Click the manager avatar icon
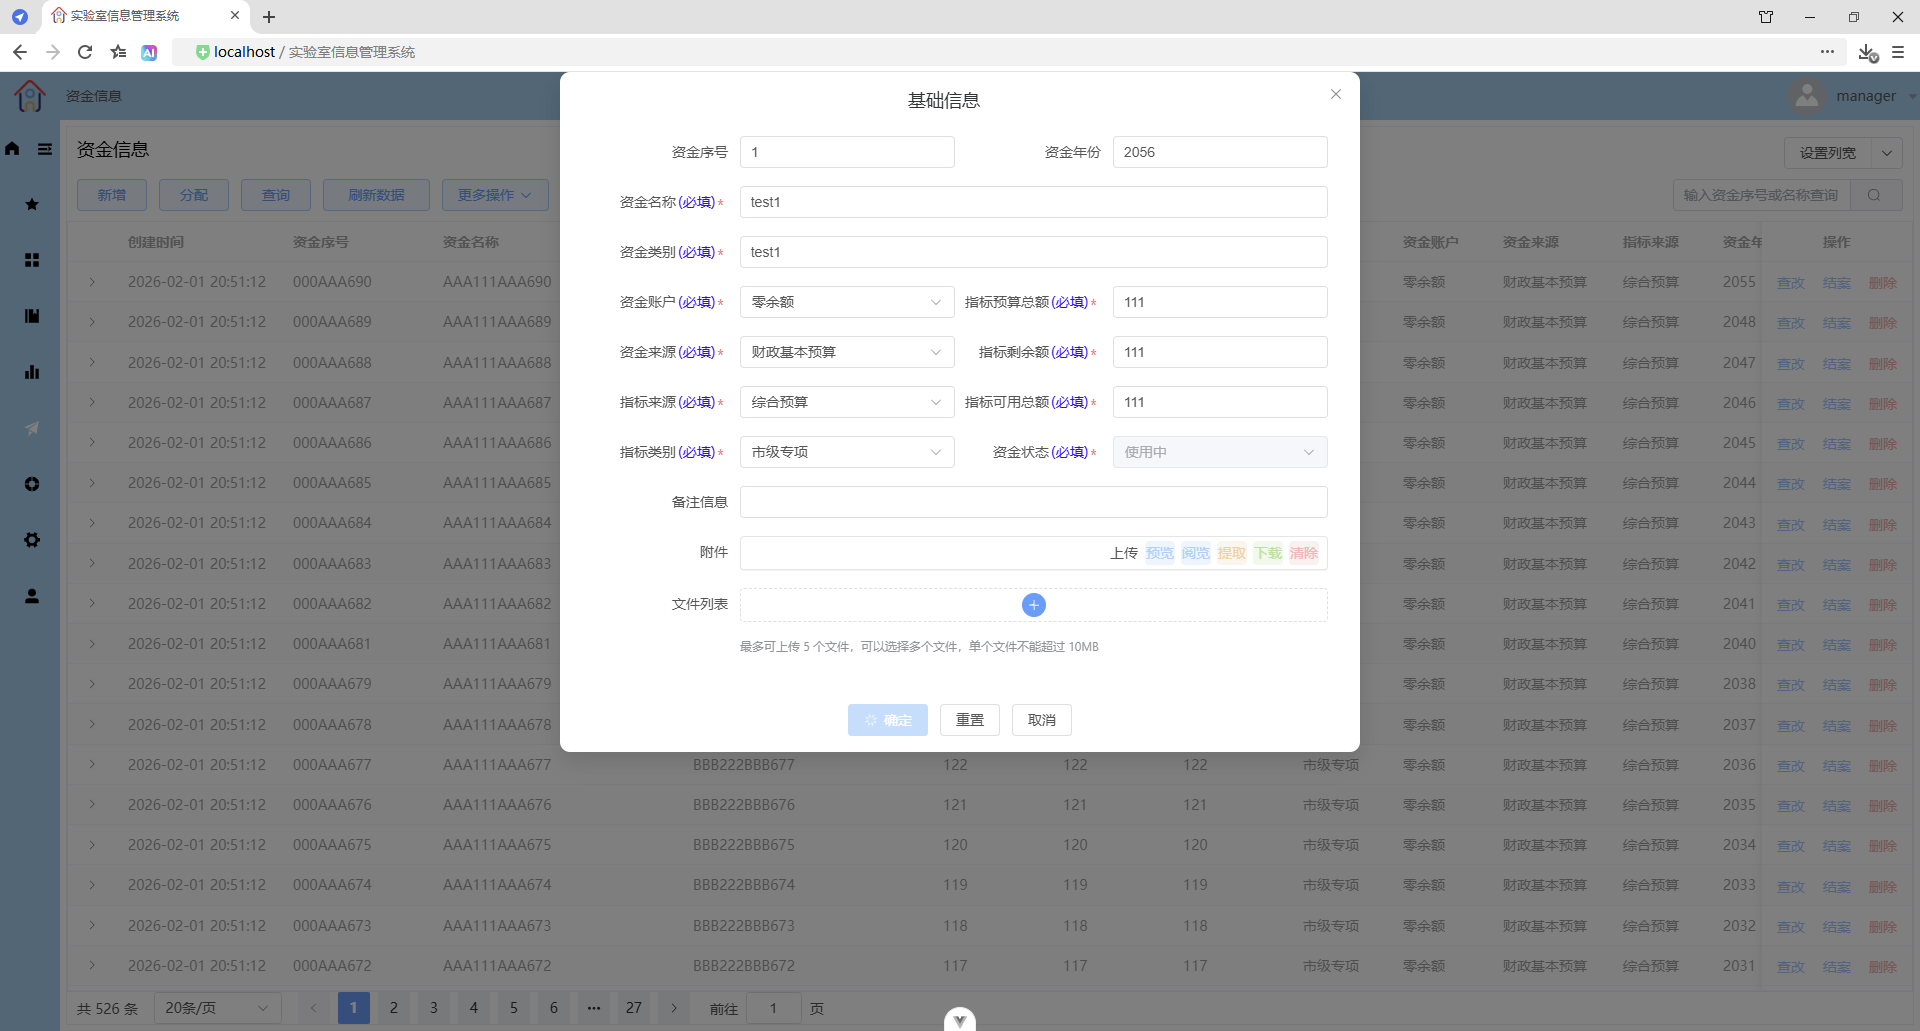Image resolution: width=1920 pixels, height=1031 pixels. 1806,96
